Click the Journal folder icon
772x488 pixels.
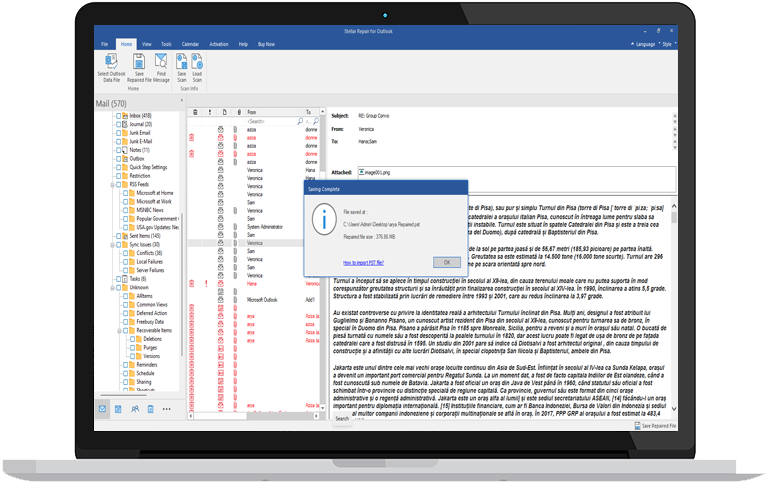click(125, 124)
